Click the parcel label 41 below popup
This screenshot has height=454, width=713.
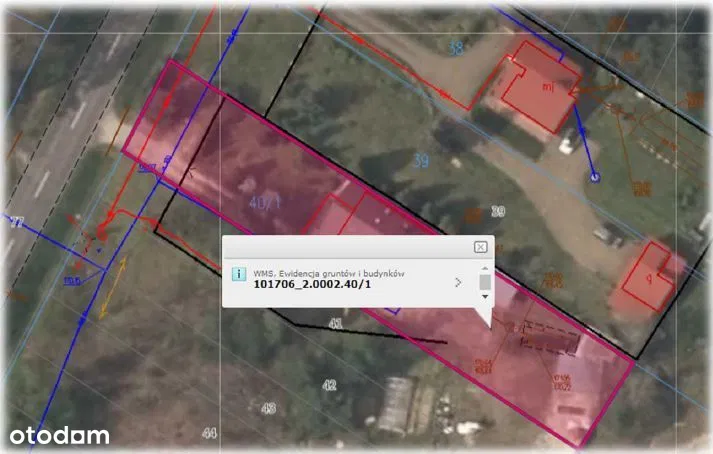(335, 324)
